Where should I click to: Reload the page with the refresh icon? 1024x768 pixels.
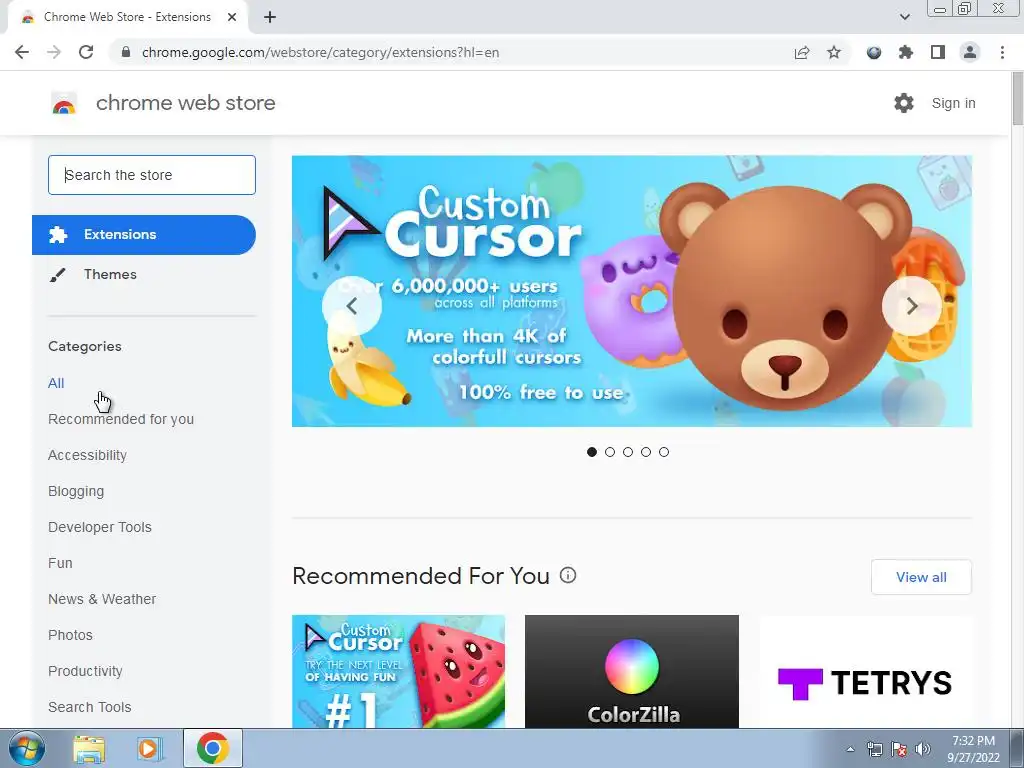coord(86,52)
